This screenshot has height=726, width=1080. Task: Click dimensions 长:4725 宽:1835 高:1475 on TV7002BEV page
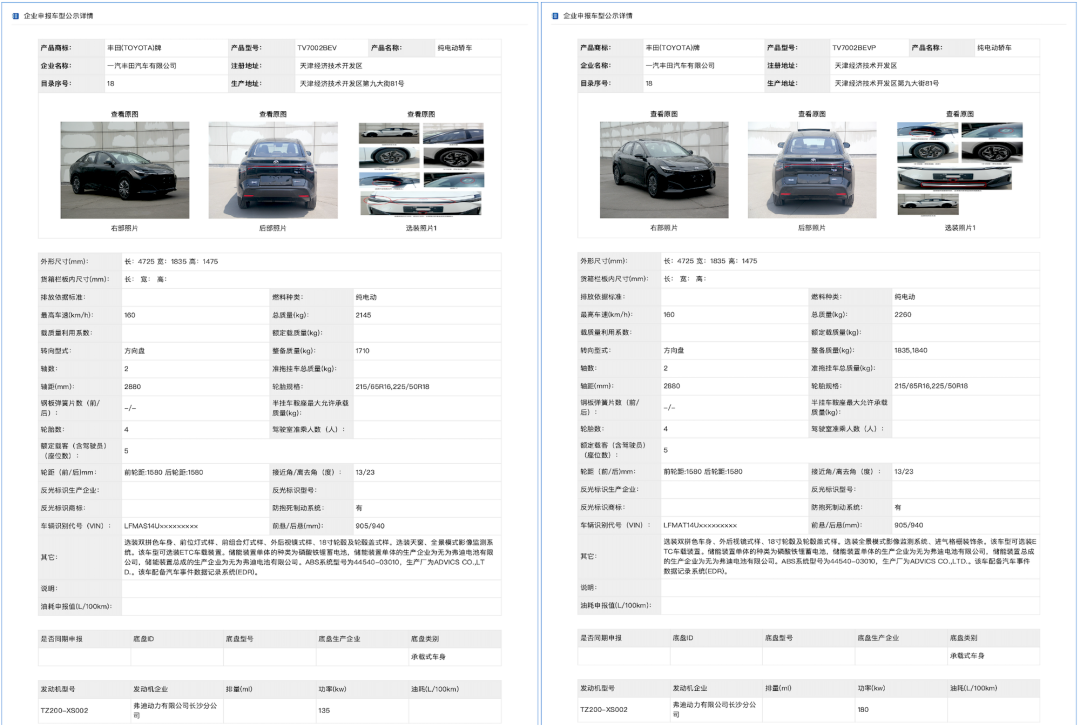tap(171, 262)
